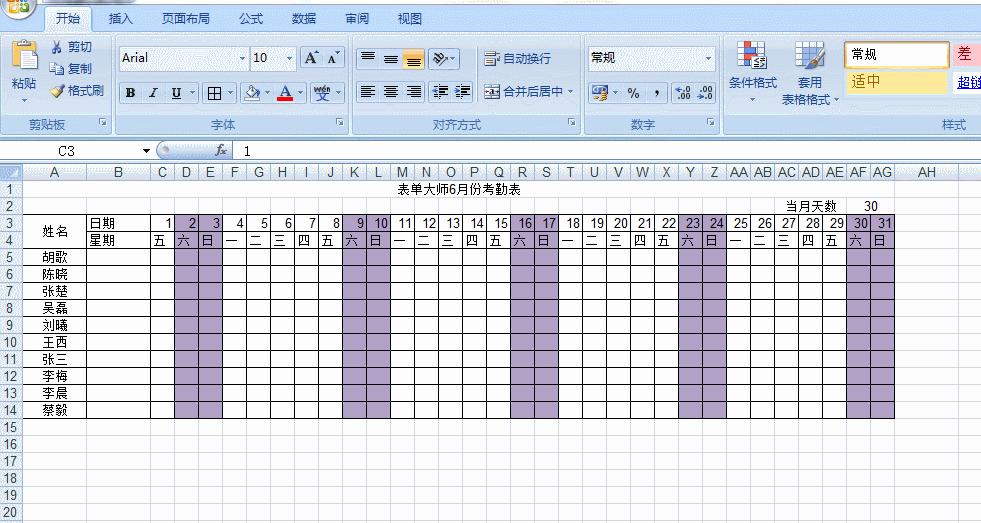Toggle bottom vertical alignment

(414, 59)
